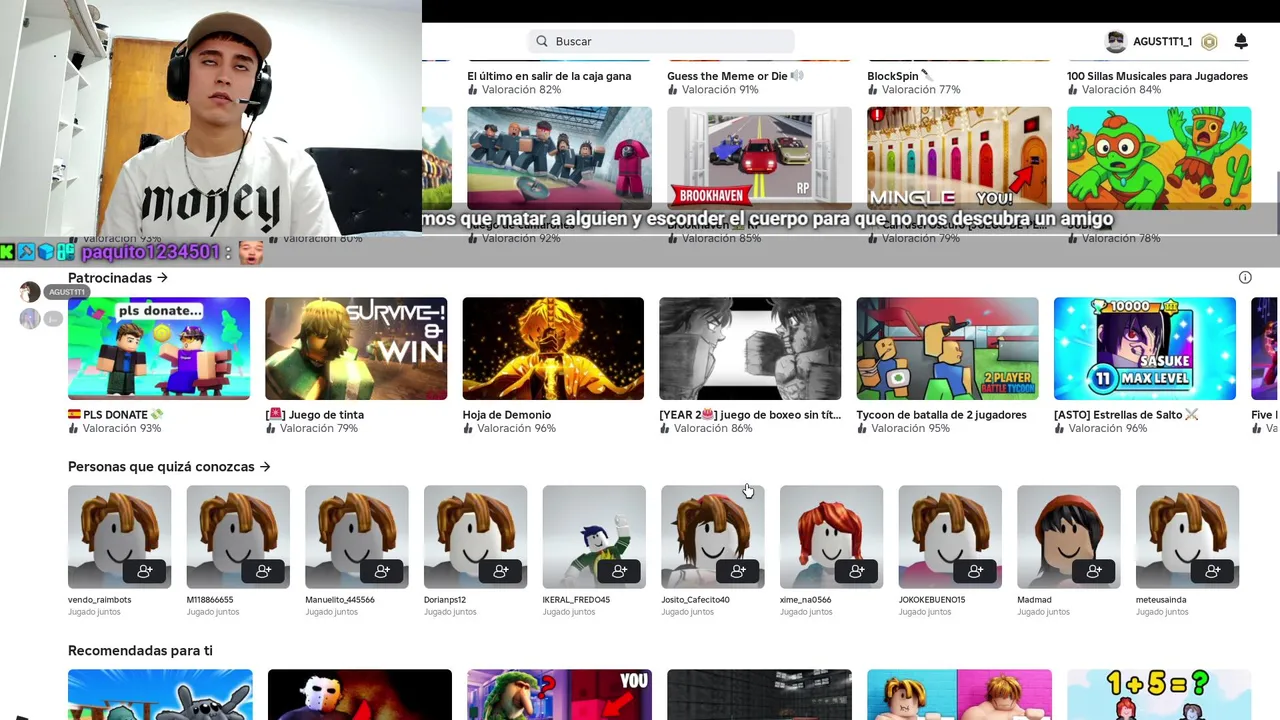Open Estrellas de Salto thumbnail
This screenshot has width=1280, height=720.
tap(1145, 348)
